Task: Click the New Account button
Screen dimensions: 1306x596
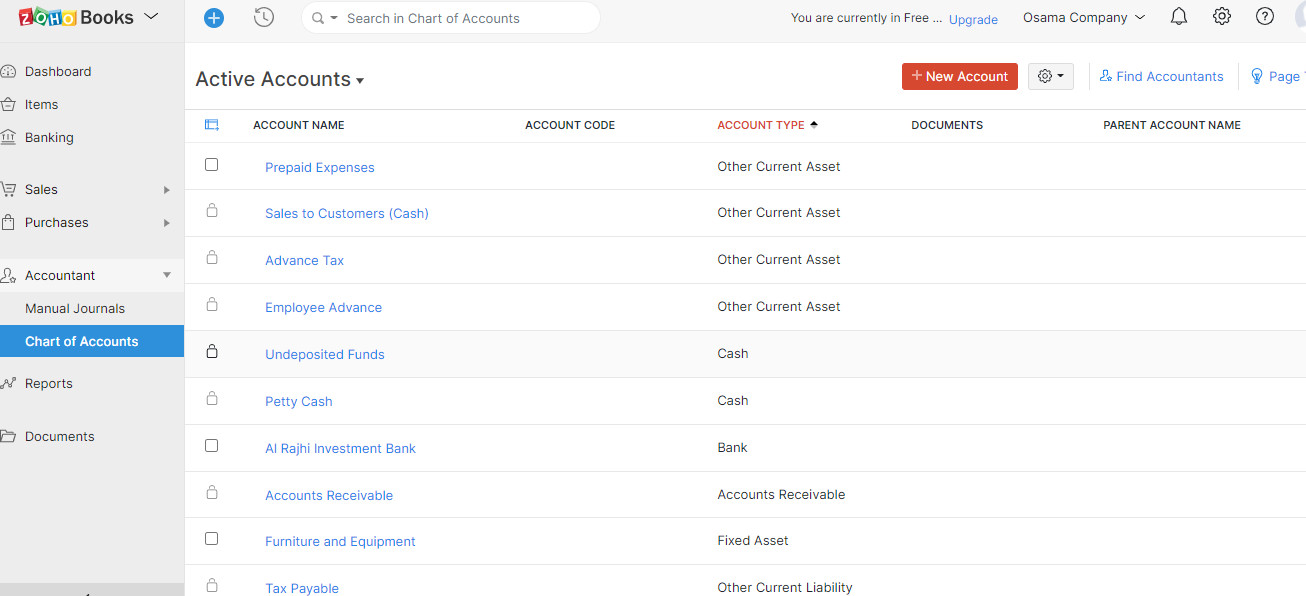Action: pos(959,76)
